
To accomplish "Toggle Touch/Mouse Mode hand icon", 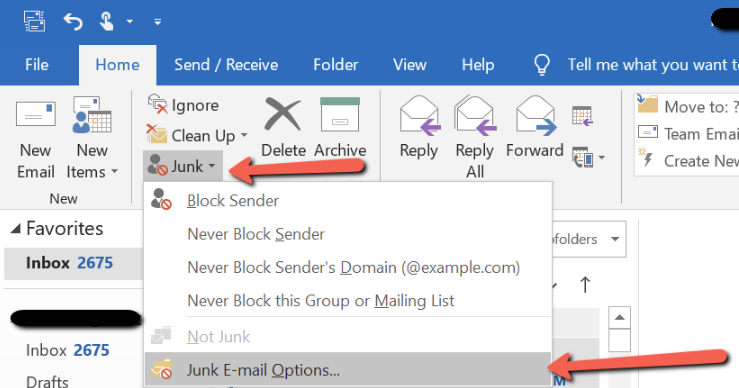I will pyautogui.click(x=106, y=21).
